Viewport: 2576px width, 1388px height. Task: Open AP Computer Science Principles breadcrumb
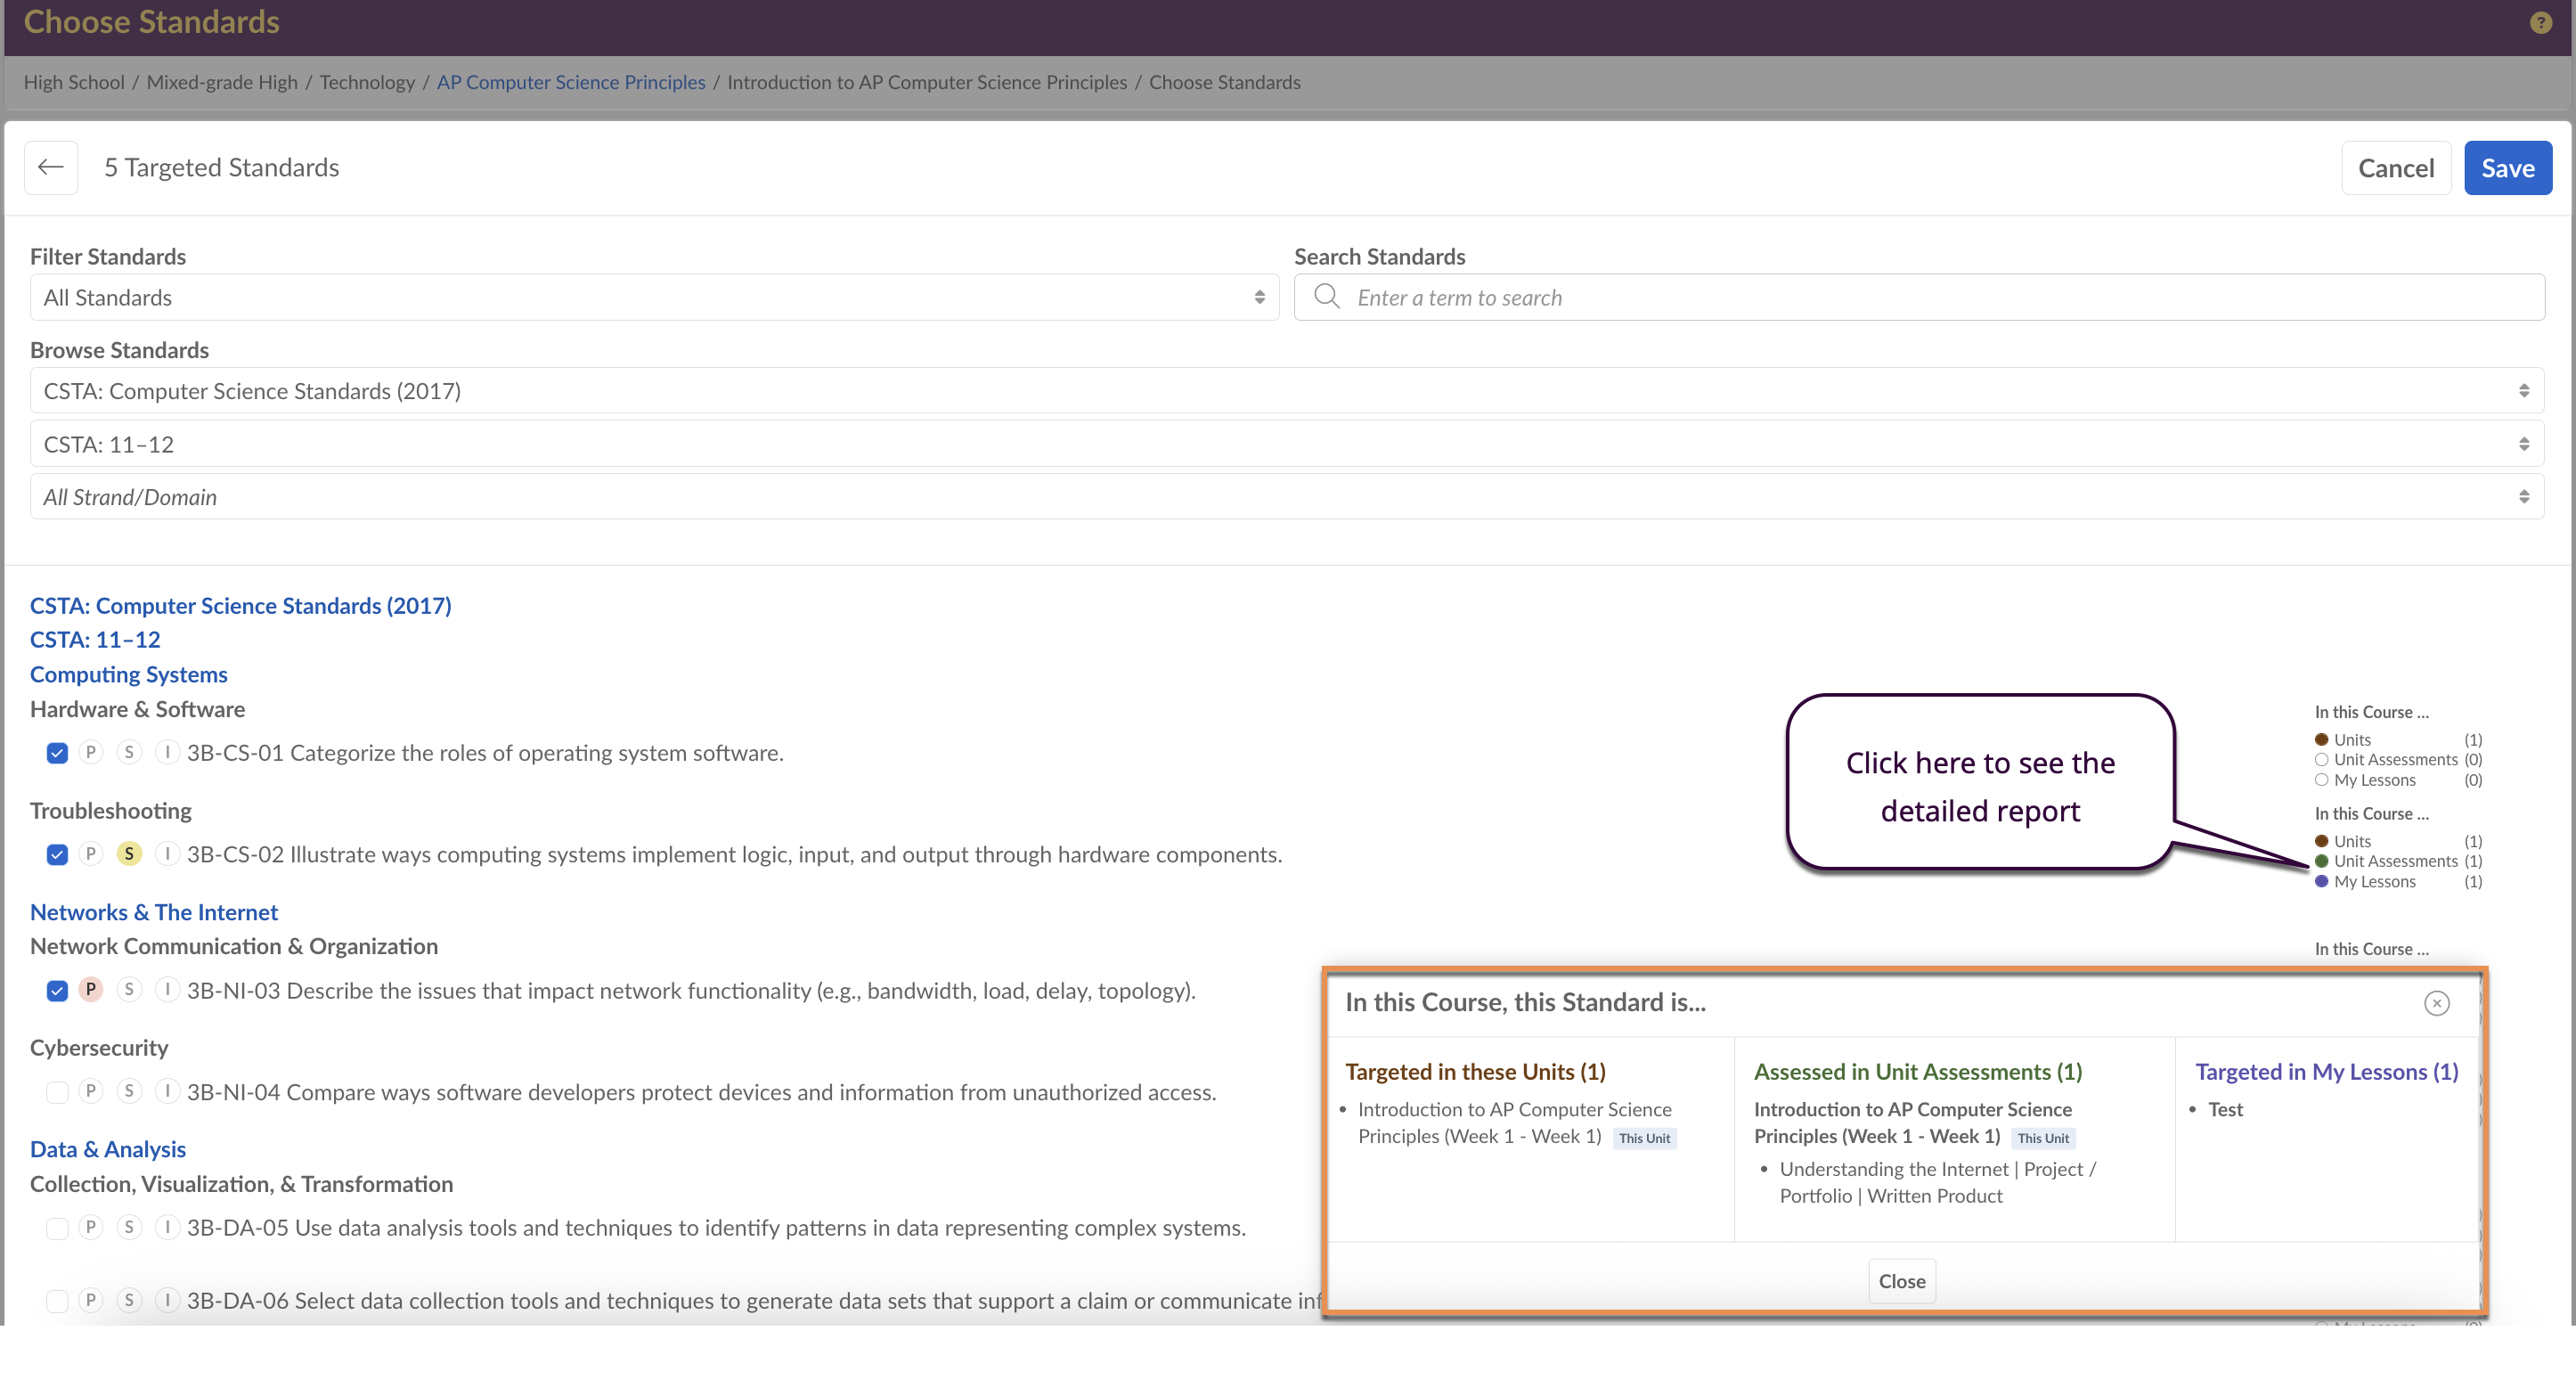(571, 82)
